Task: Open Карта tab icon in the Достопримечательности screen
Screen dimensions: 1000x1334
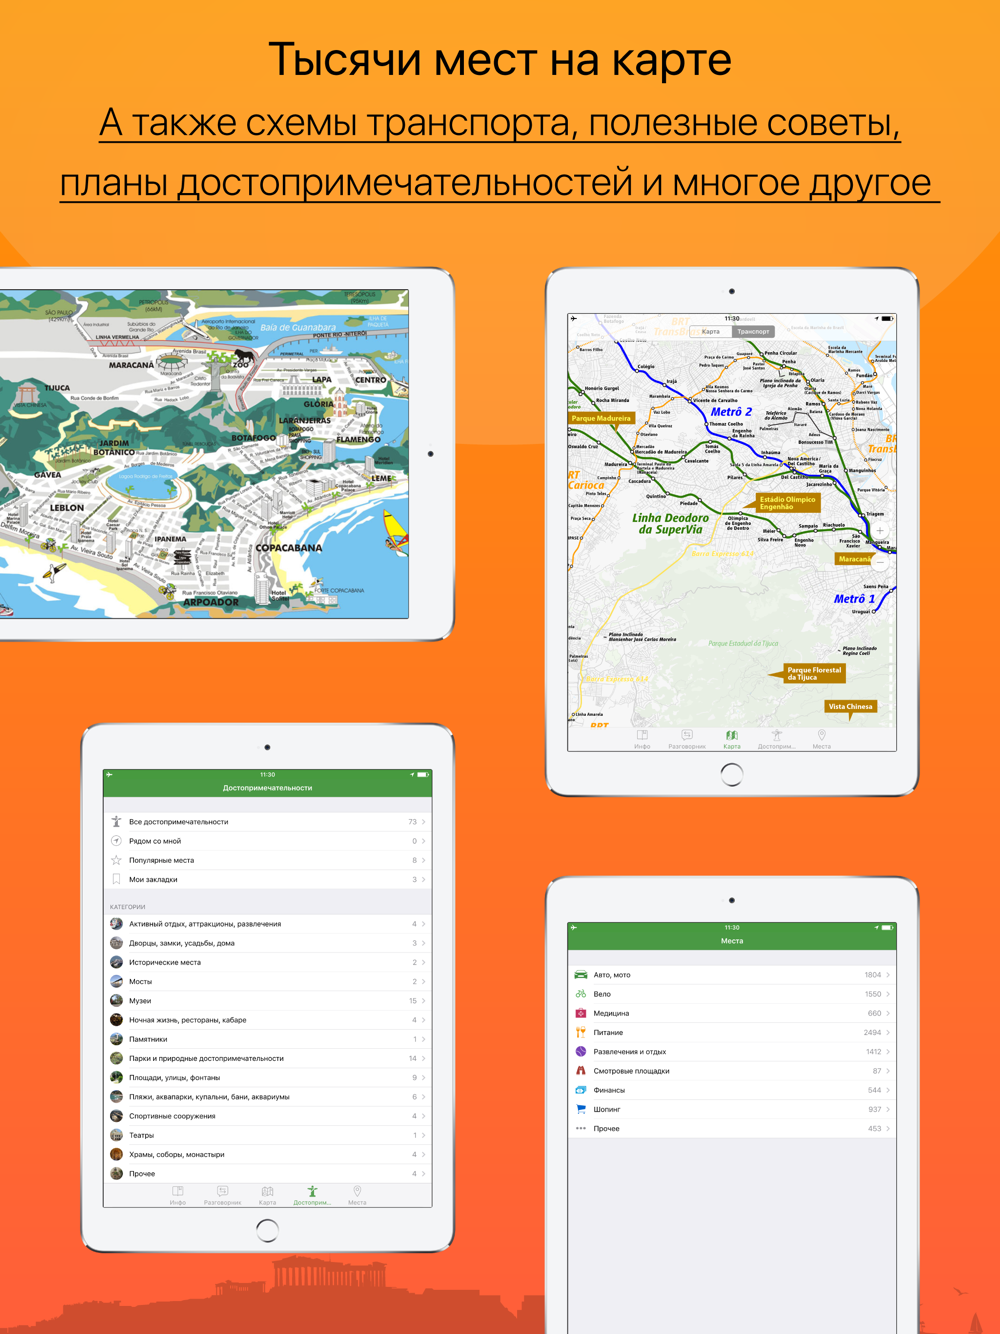Action: click(267, 1191)
